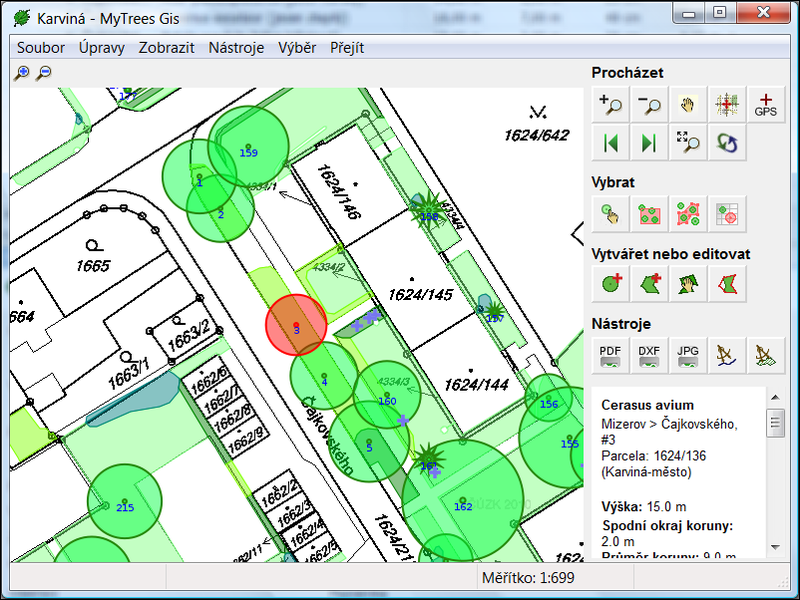This screenshot has width=800, height=600.
Task: Click the add new area polygon tool
Action: click(649, 284)
